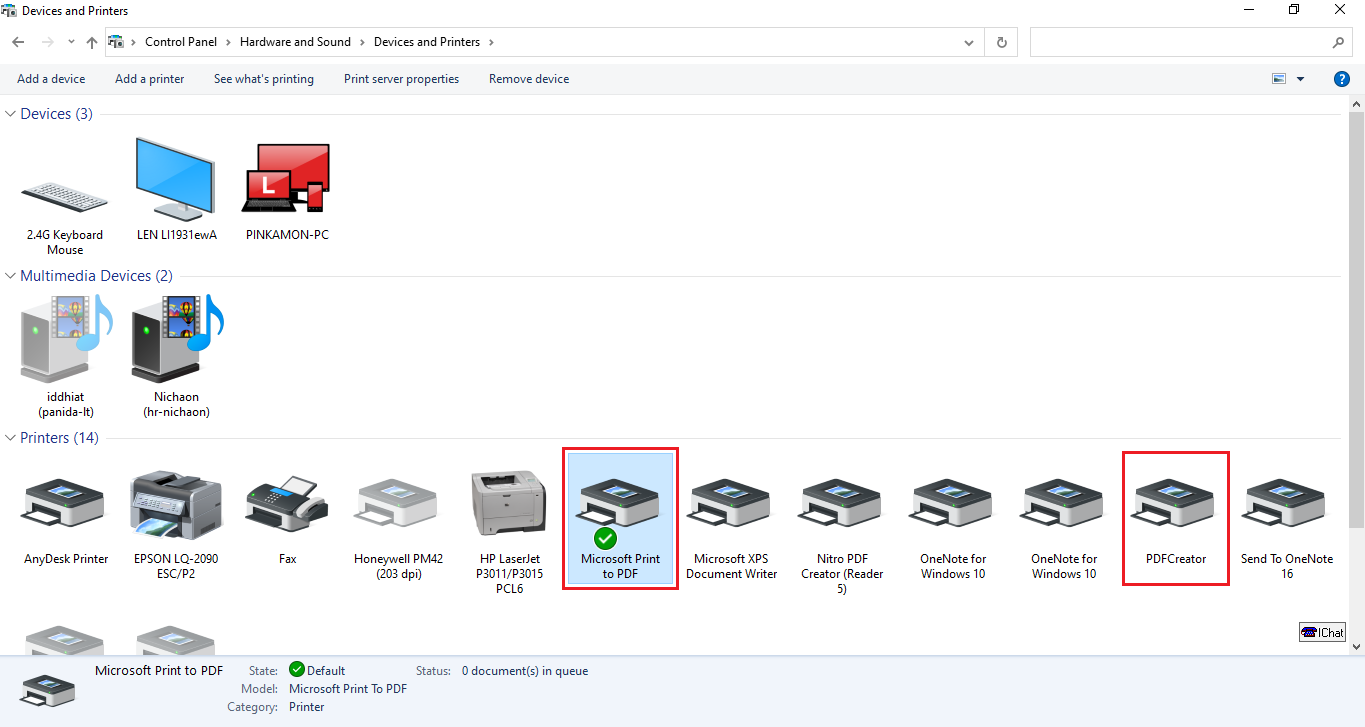Select the PINKAMON-PC computer device
Screen dimensions: 1365x727
[287, 182]
